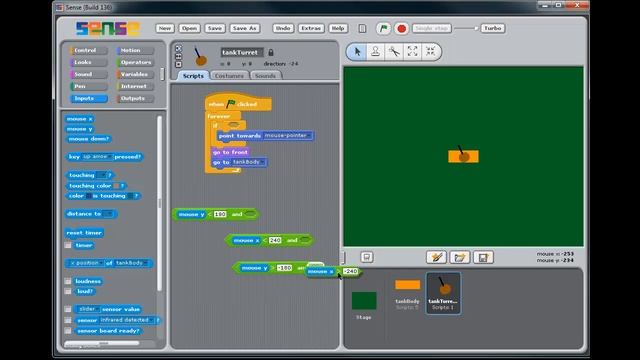The width and height of the screenshot is (640, 360).
Task: Select the arrow pointer tool
Action: coord(357,52)
